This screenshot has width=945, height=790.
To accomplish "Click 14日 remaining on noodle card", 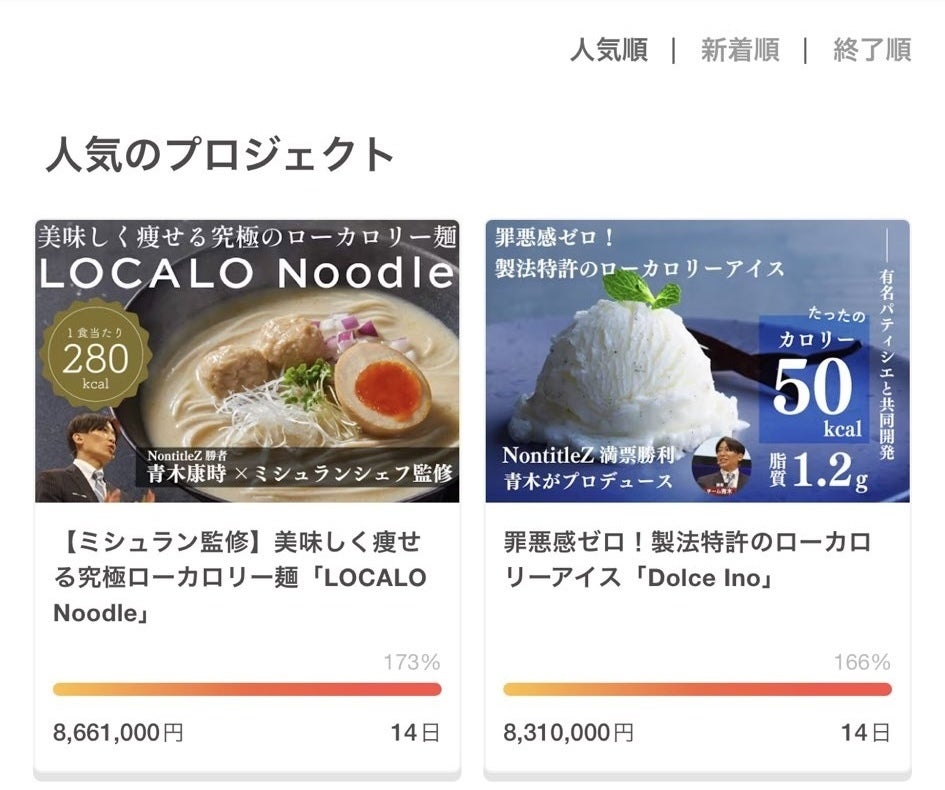I will 415,733.
